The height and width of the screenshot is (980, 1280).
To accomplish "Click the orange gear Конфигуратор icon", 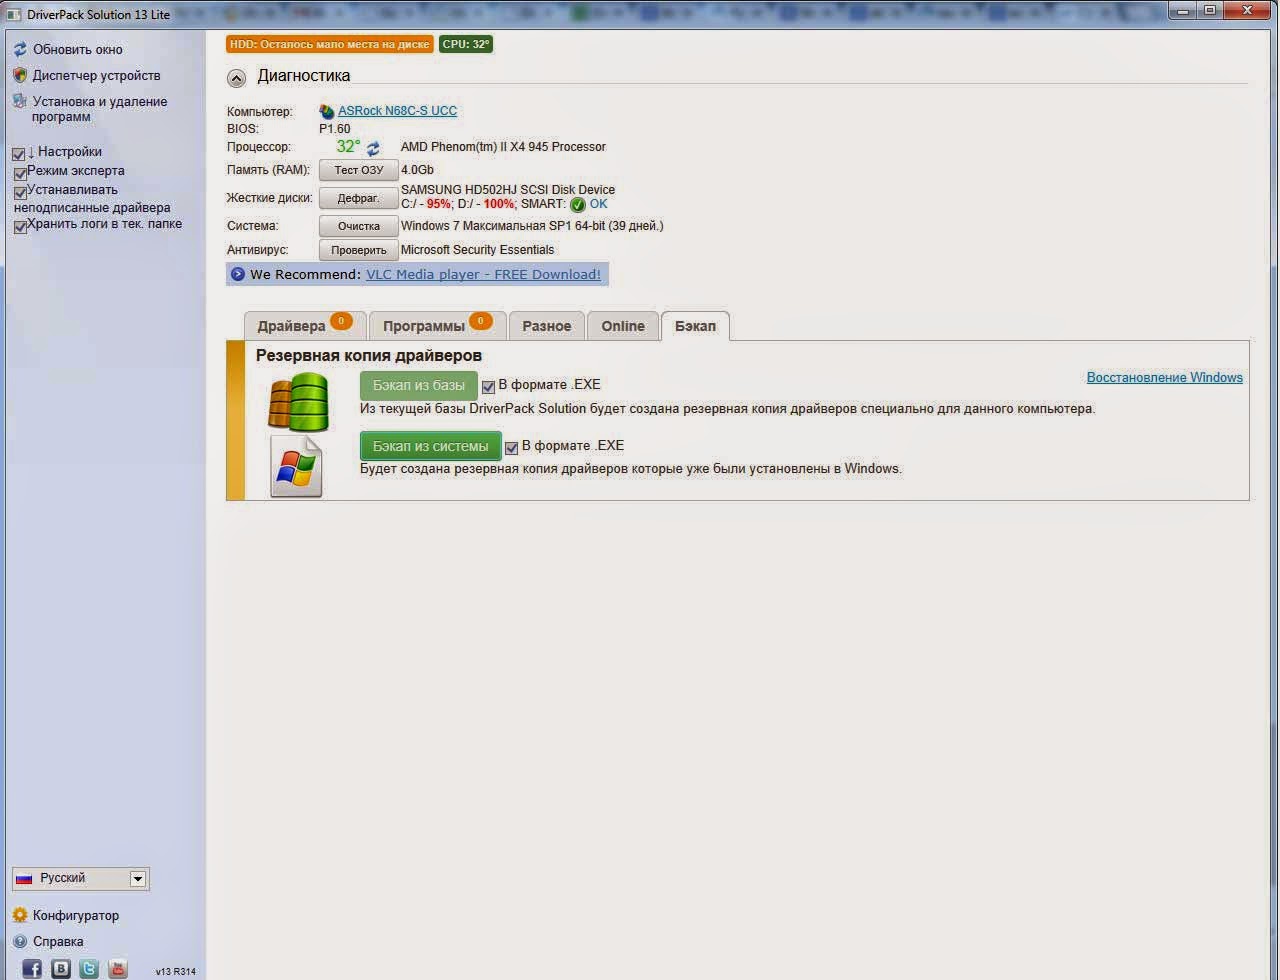I will (x=20, y=915).
